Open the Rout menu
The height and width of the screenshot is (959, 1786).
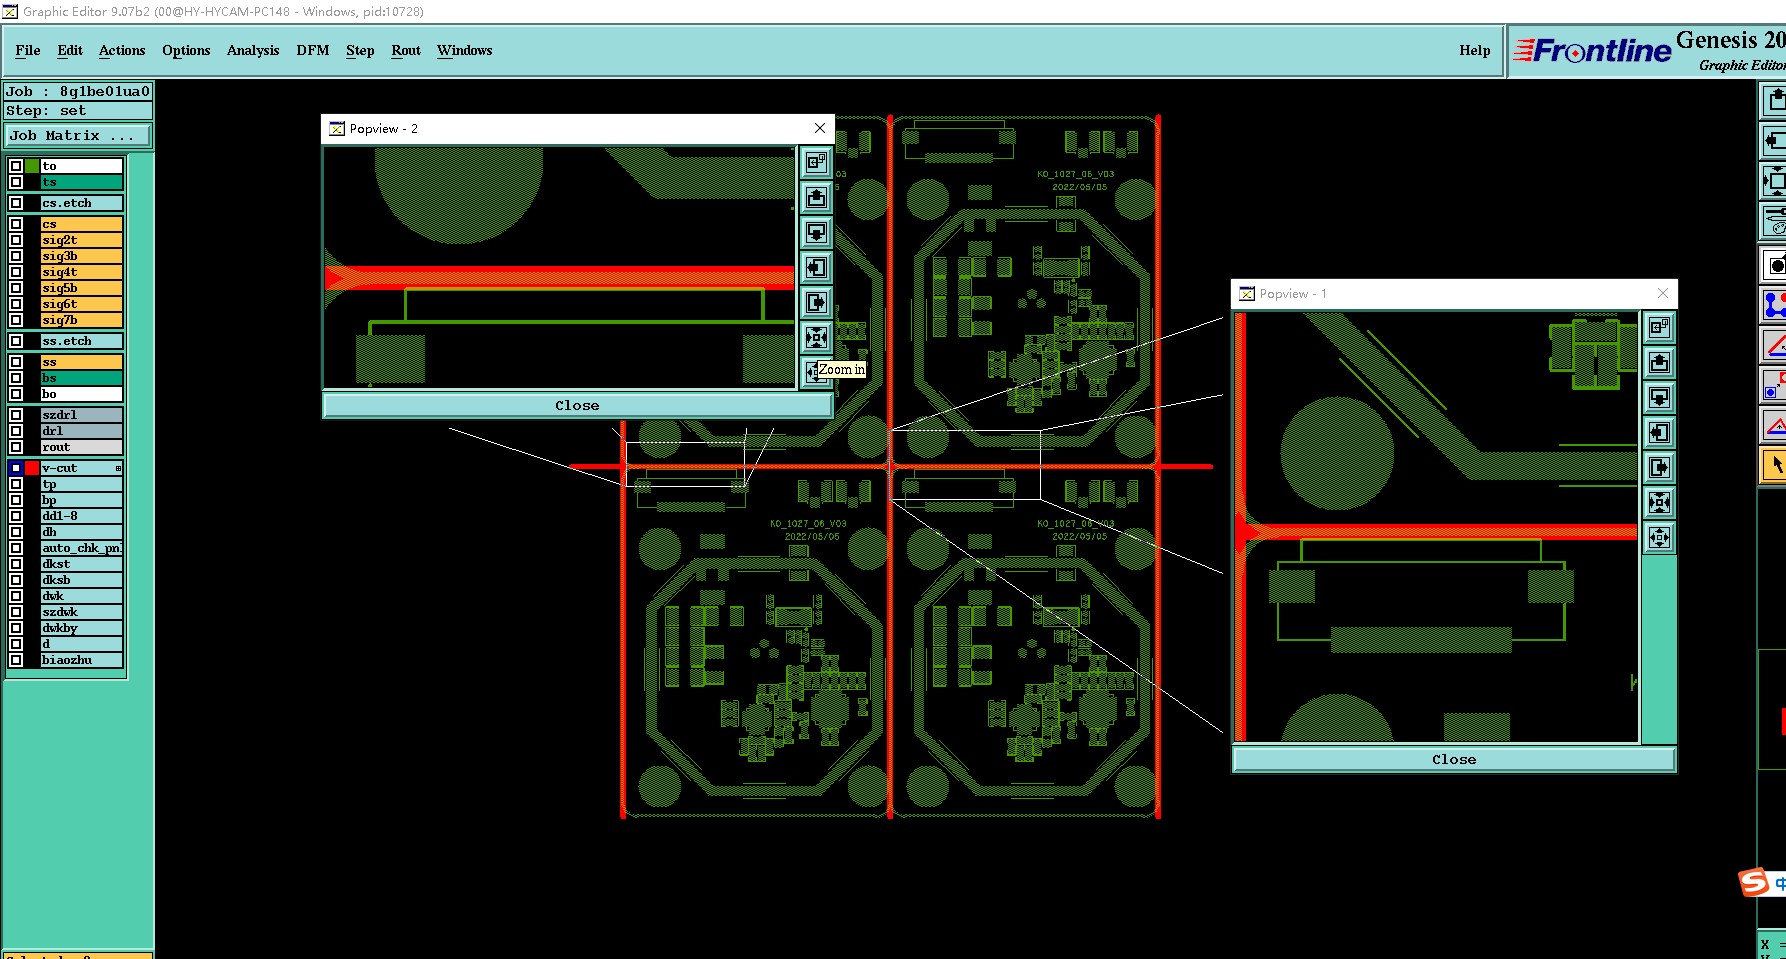(406, 50)
